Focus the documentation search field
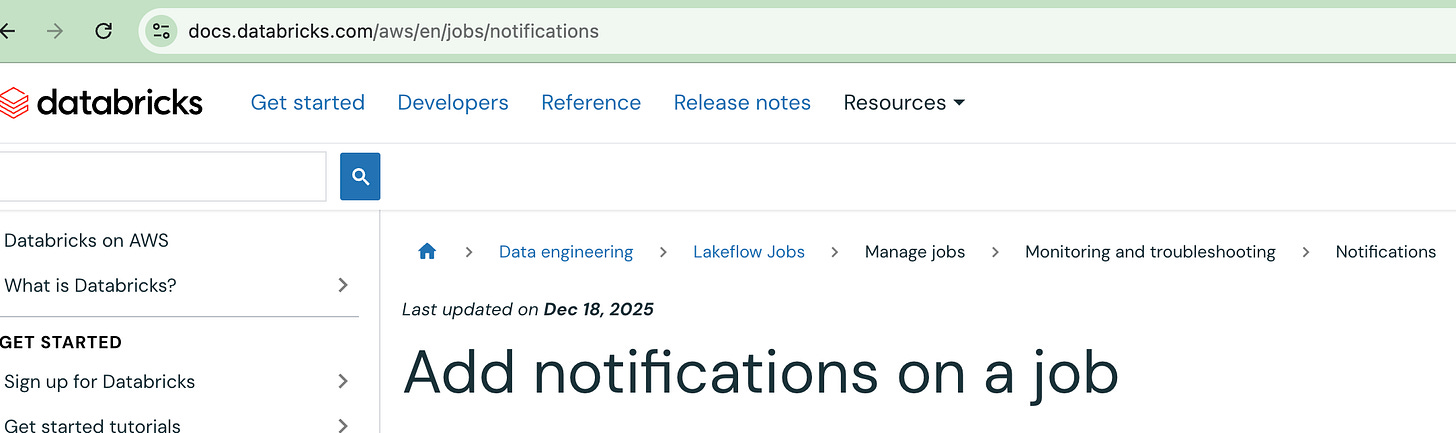 pyautogui.click(x=163, y=177)
